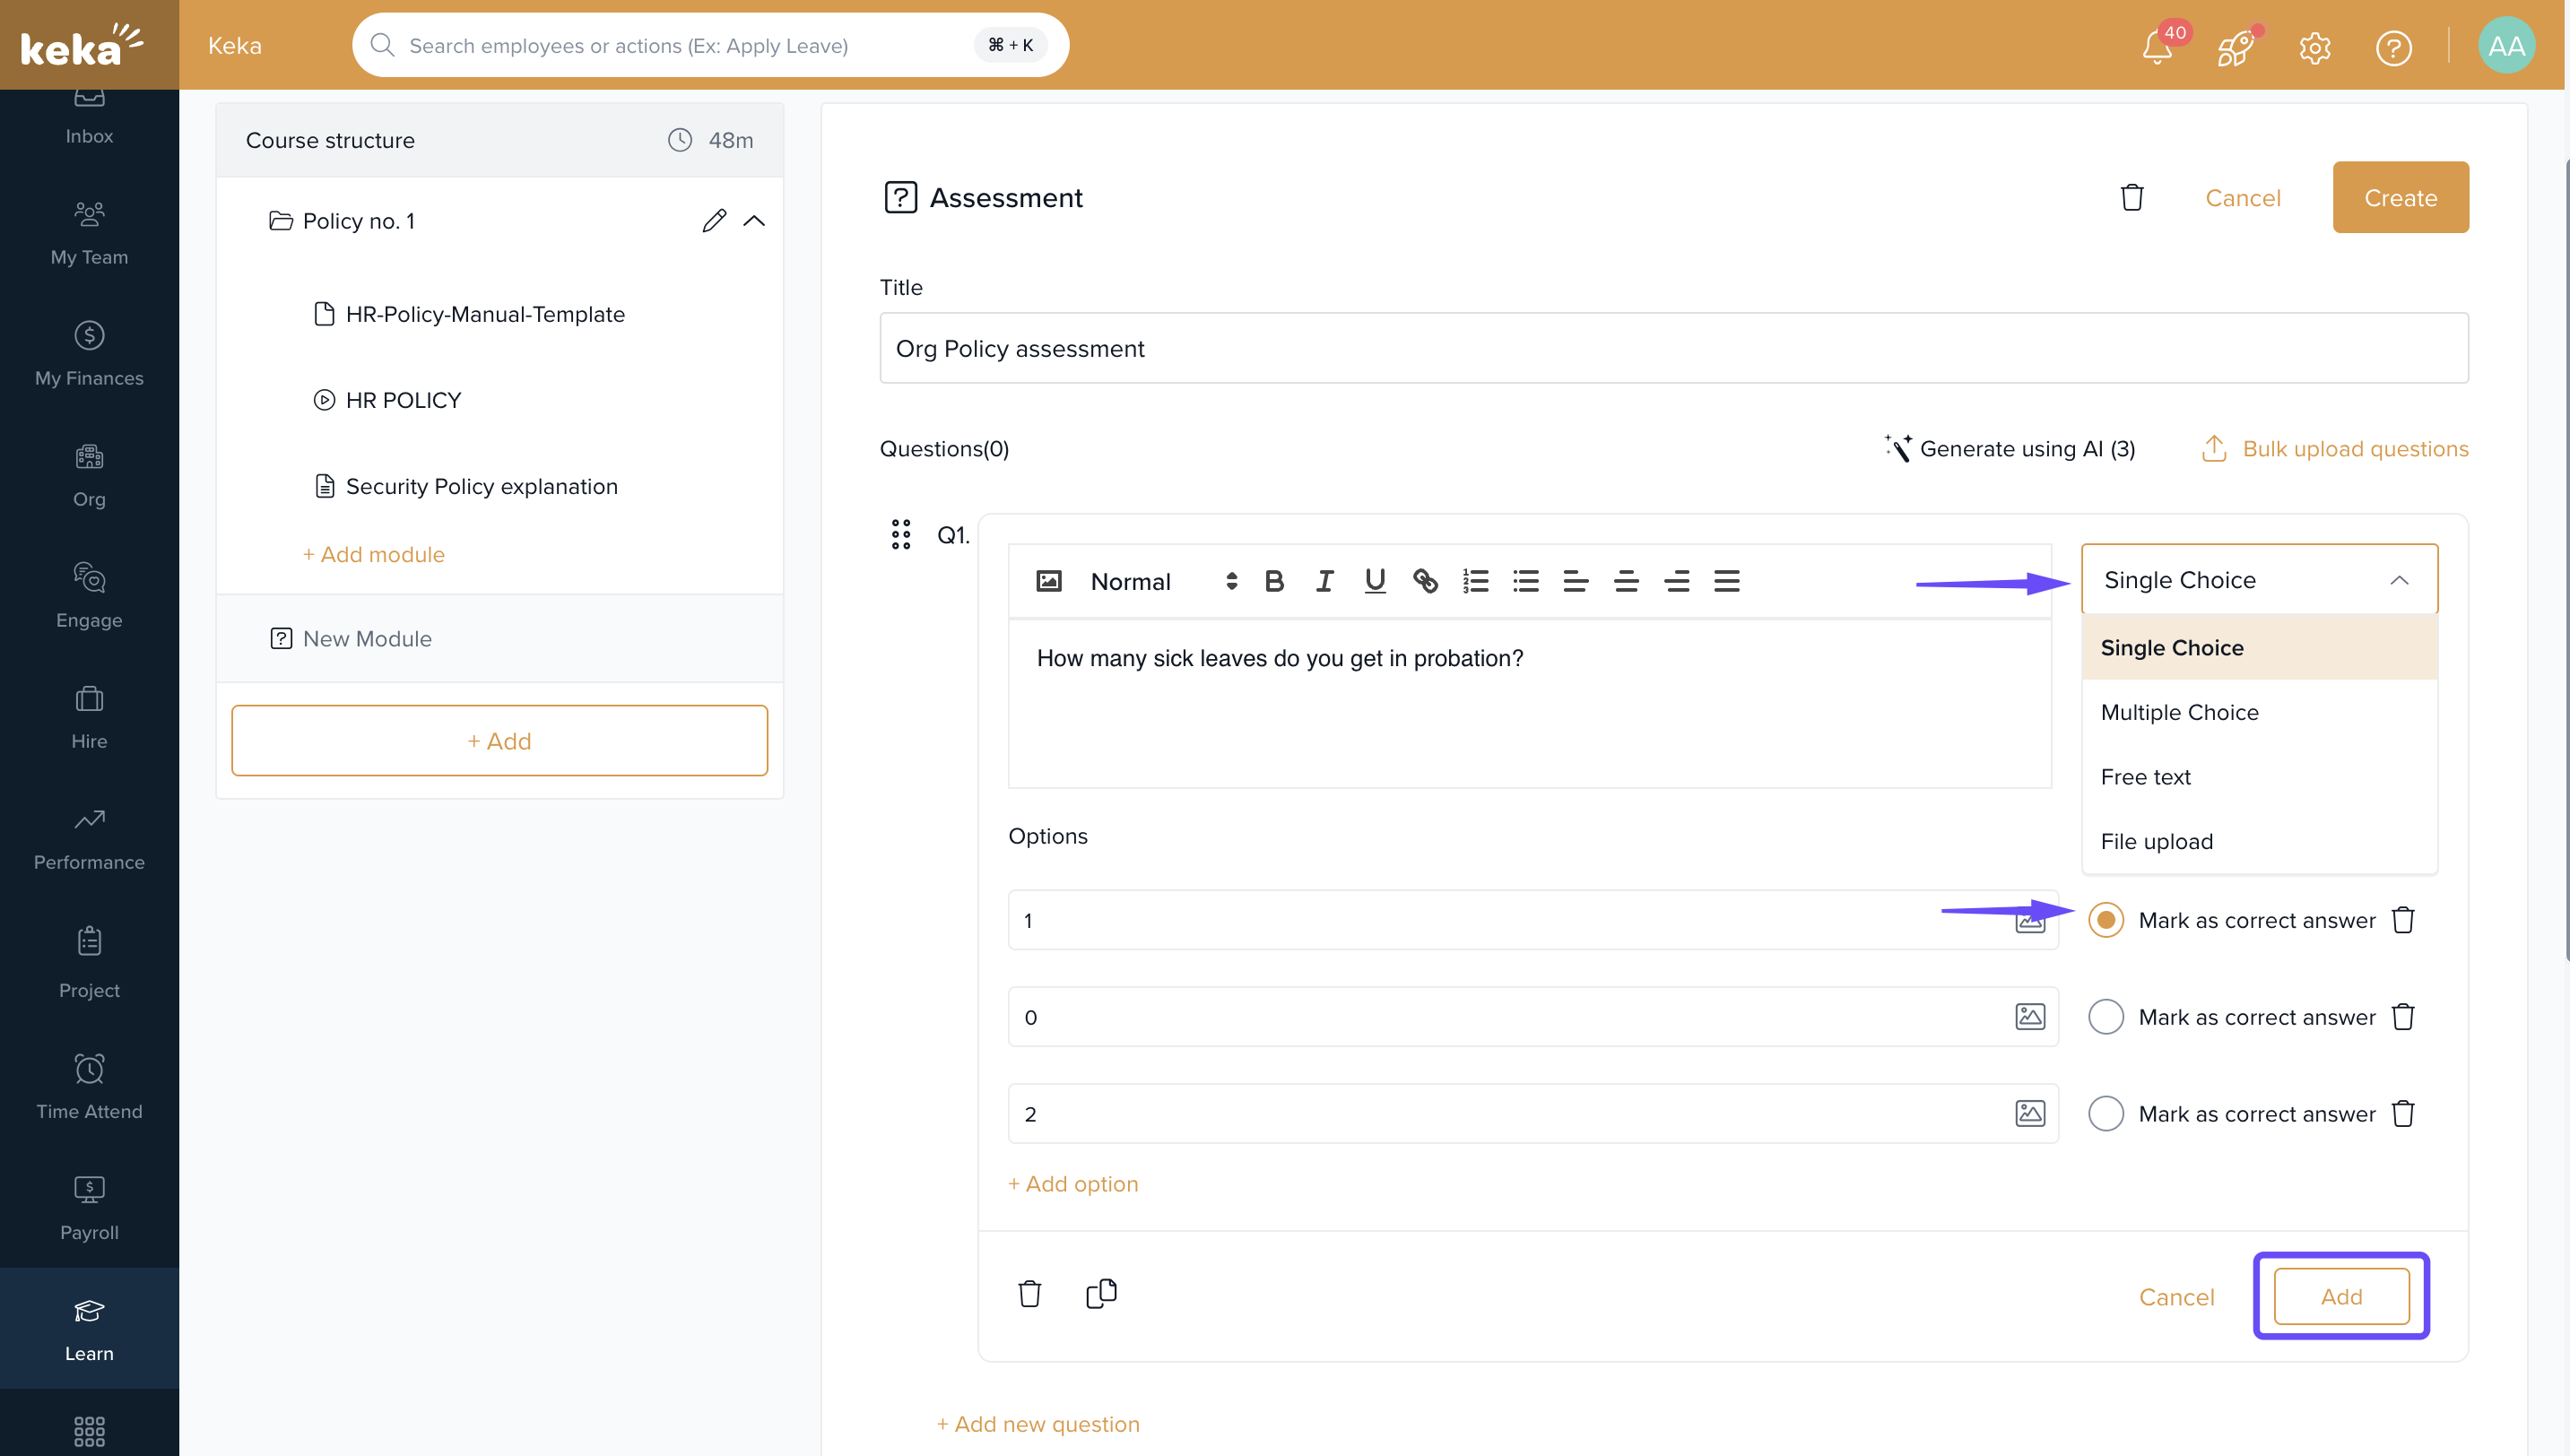Select the Free text option
Screen dimensions: 2570x1456
point(2146,777)
